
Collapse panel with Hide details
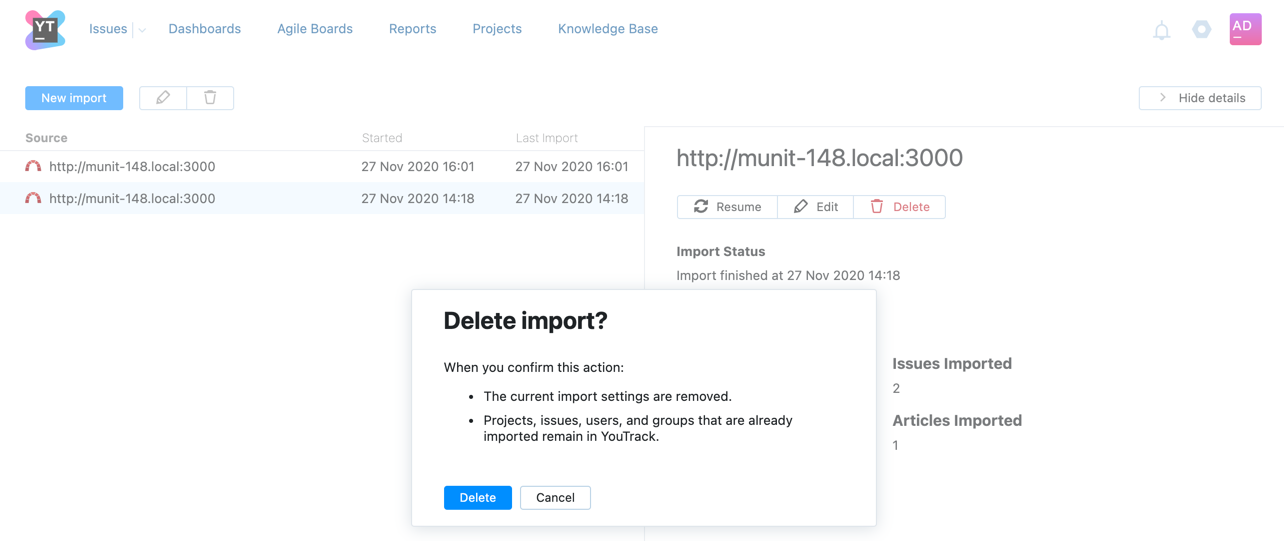(1200, 98)
